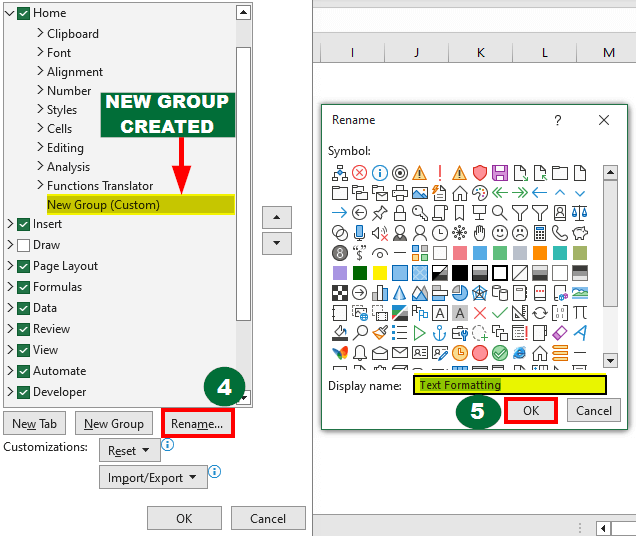
Task: Uncheck the Formulas tab checkbox
Action: pyautogui.click(x=24, y=287)
